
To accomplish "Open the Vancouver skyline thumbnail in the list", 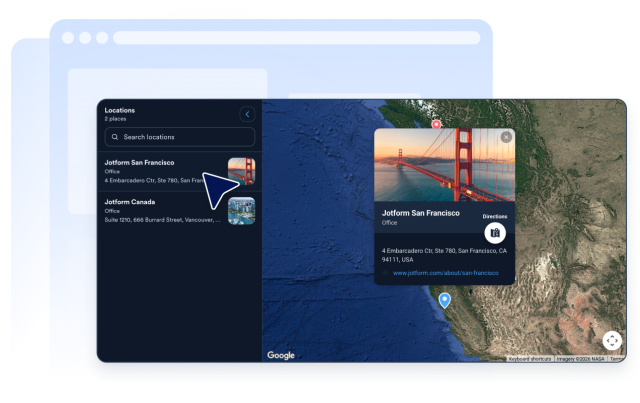I will pos(241,211).
